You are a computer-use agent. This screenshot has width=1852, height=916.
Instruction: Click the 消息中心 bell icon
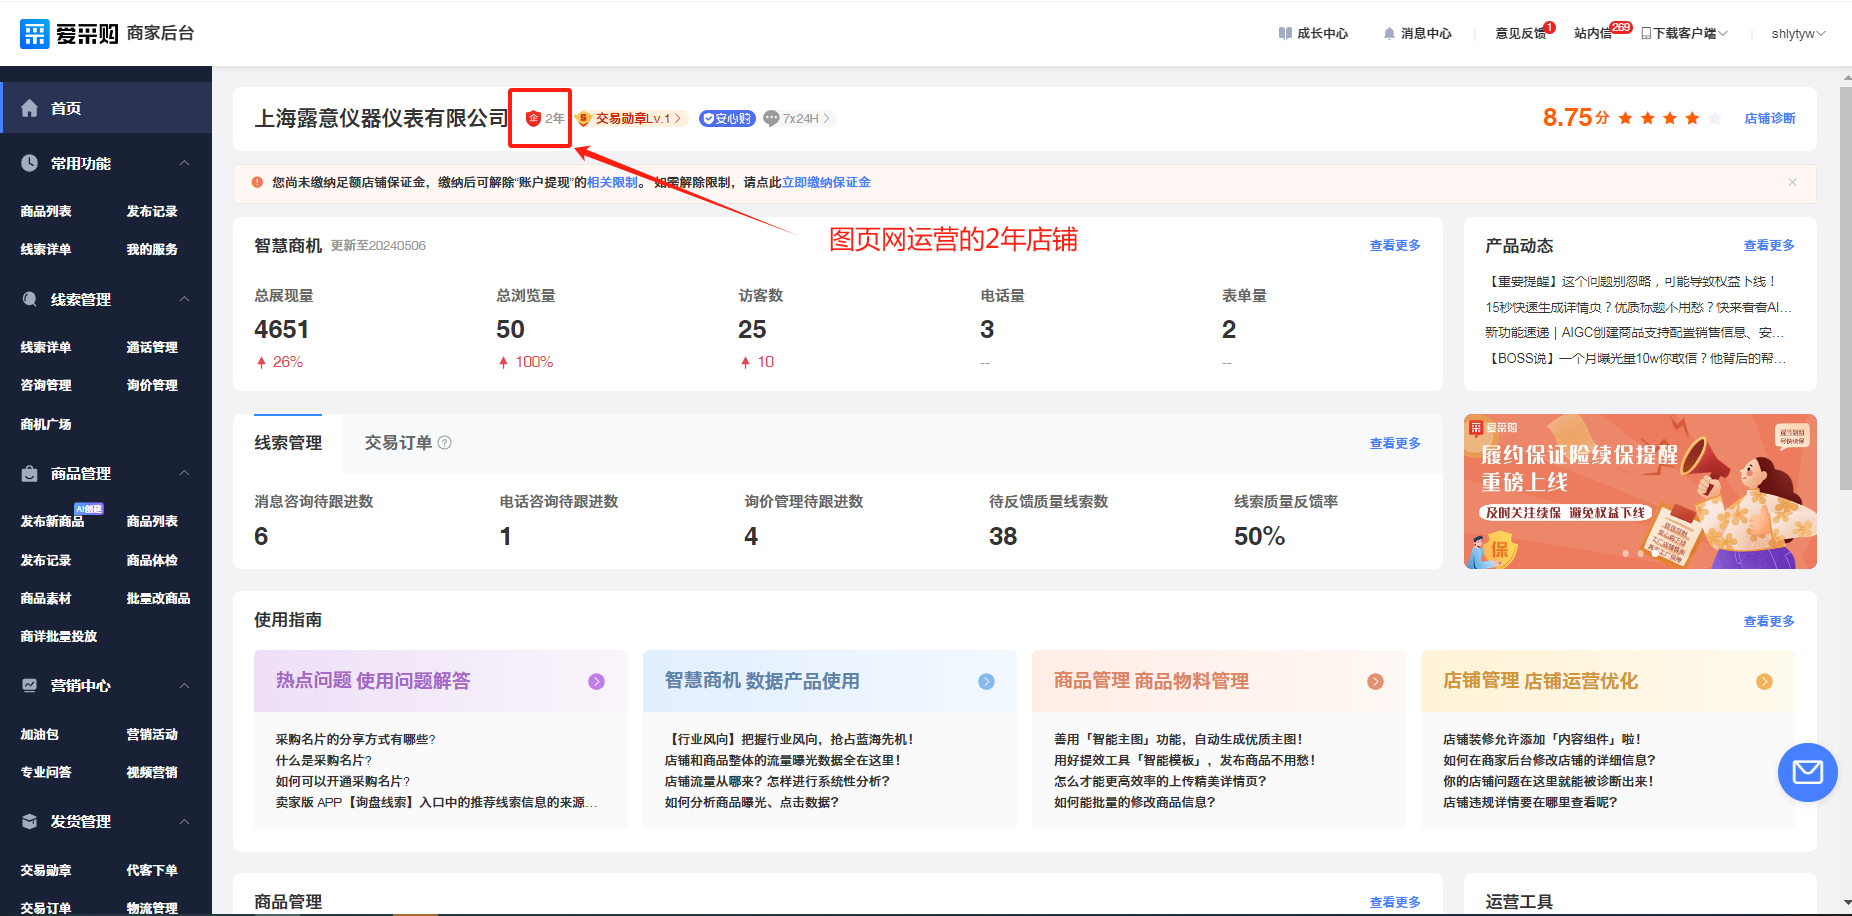coord(1389,33)
